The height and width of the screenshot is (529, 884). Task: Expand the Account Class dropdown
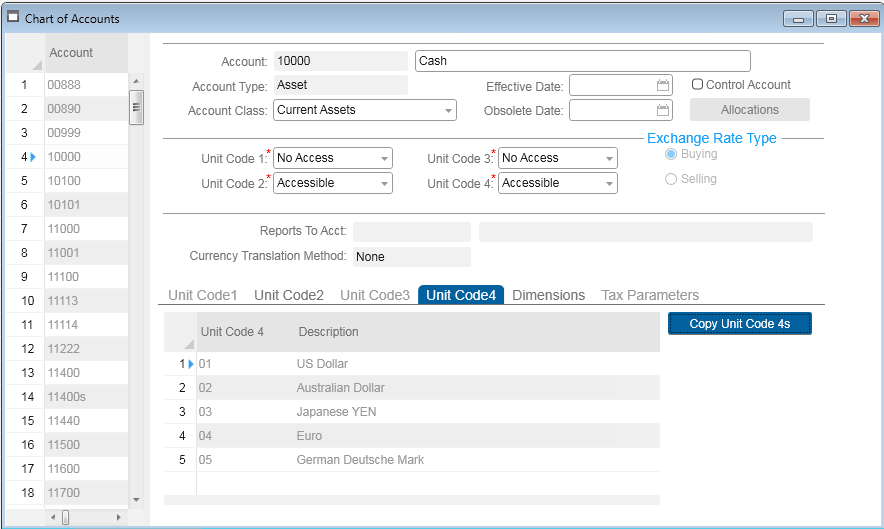pos(448,110)
